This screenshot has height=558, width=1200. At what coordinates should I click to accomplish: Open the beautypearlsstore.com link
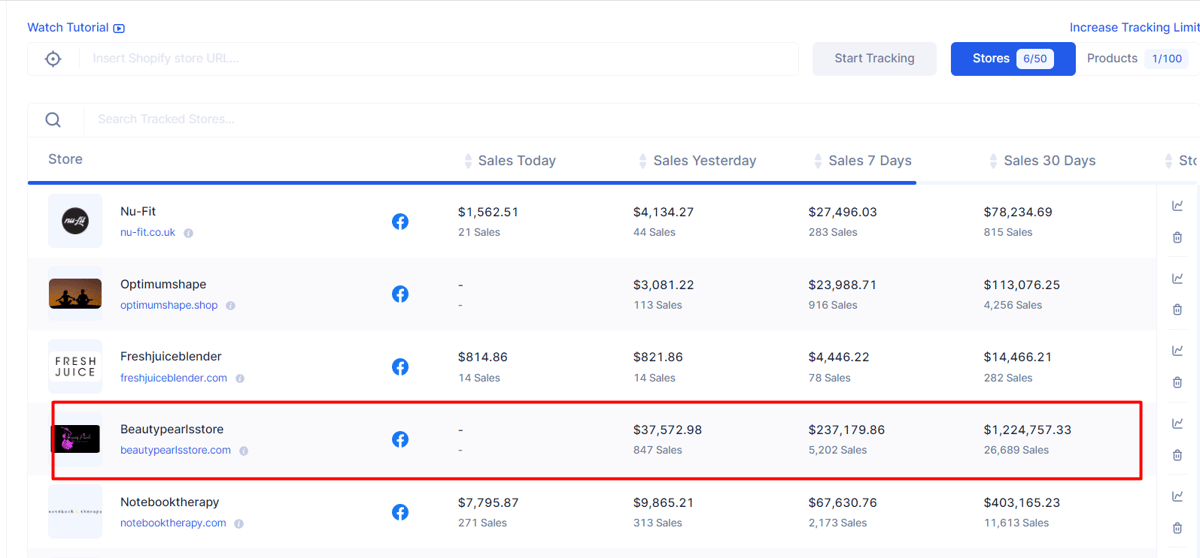(x=175, y=450)
